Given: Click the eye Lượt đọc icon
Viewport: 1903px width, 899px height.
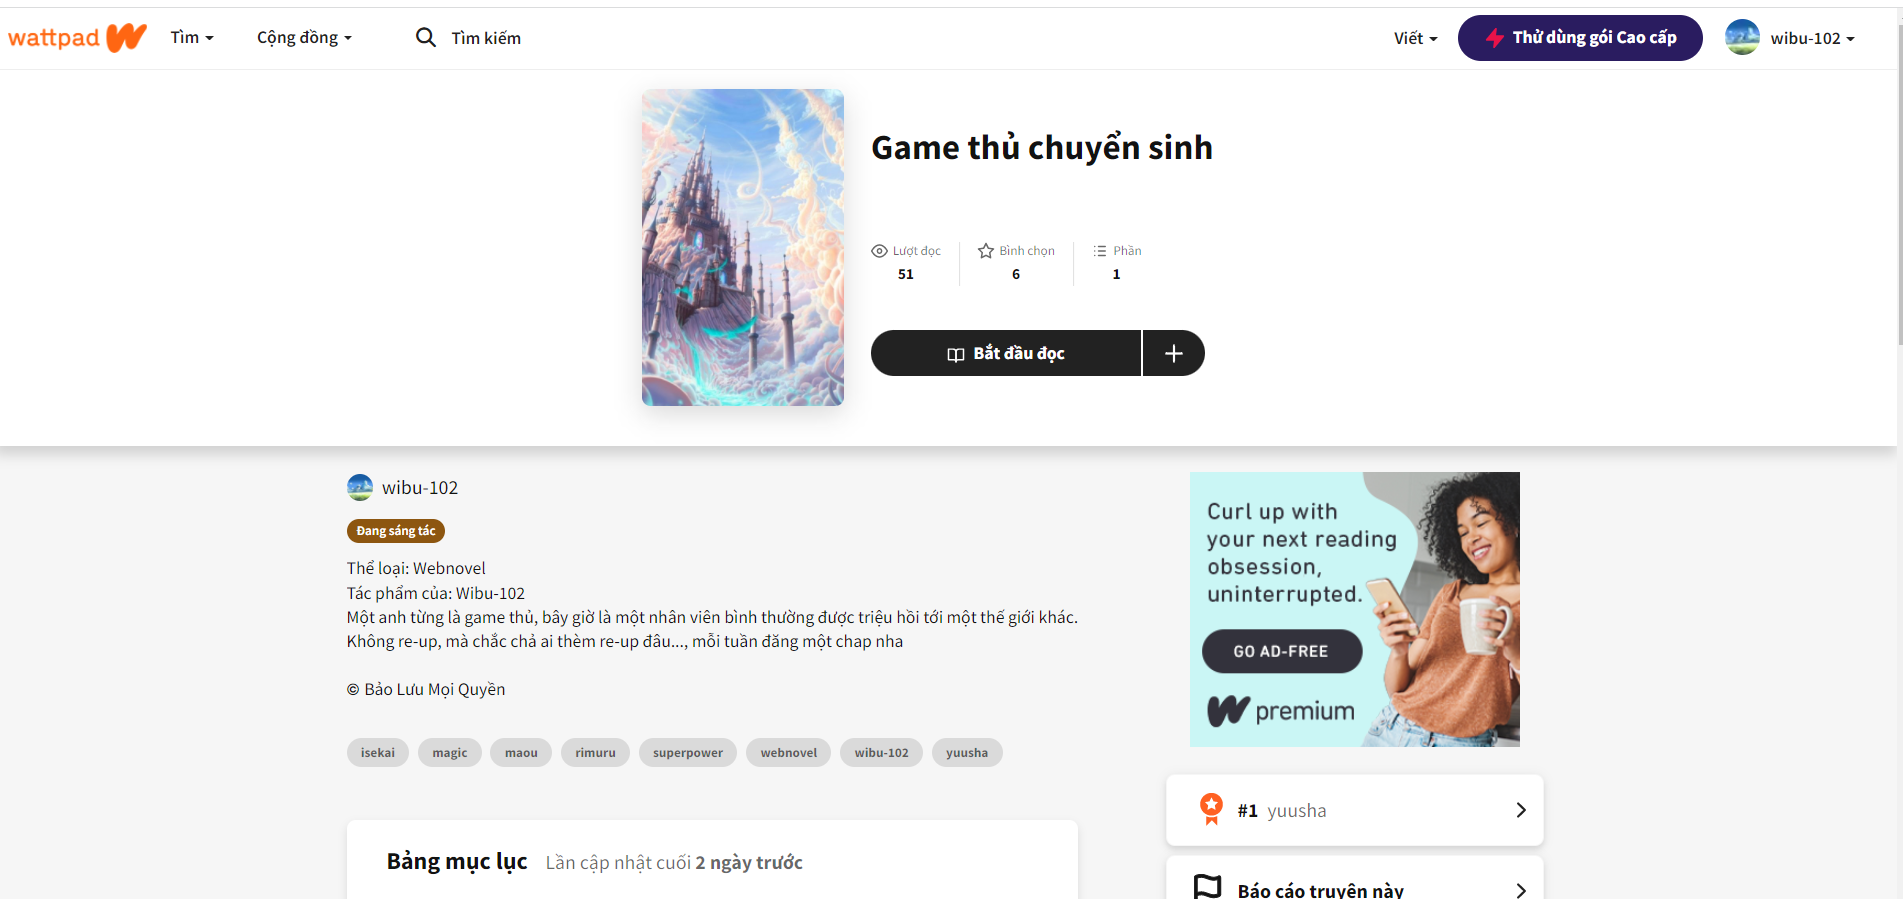Looking at the screenshot, I should tap(880, 251).
